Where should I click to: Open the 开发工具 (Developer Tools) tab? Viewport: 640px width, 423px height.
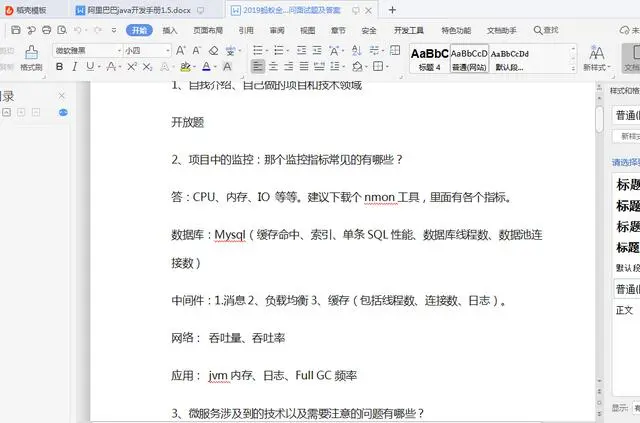(x=409, y=30)
